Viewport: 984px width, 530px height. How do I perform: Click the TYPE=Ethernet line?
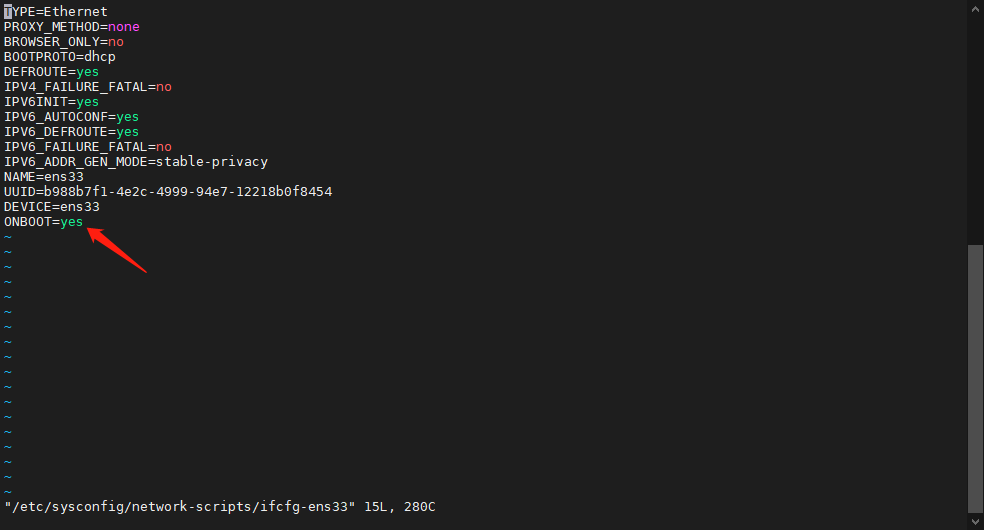tap(55, 12)
